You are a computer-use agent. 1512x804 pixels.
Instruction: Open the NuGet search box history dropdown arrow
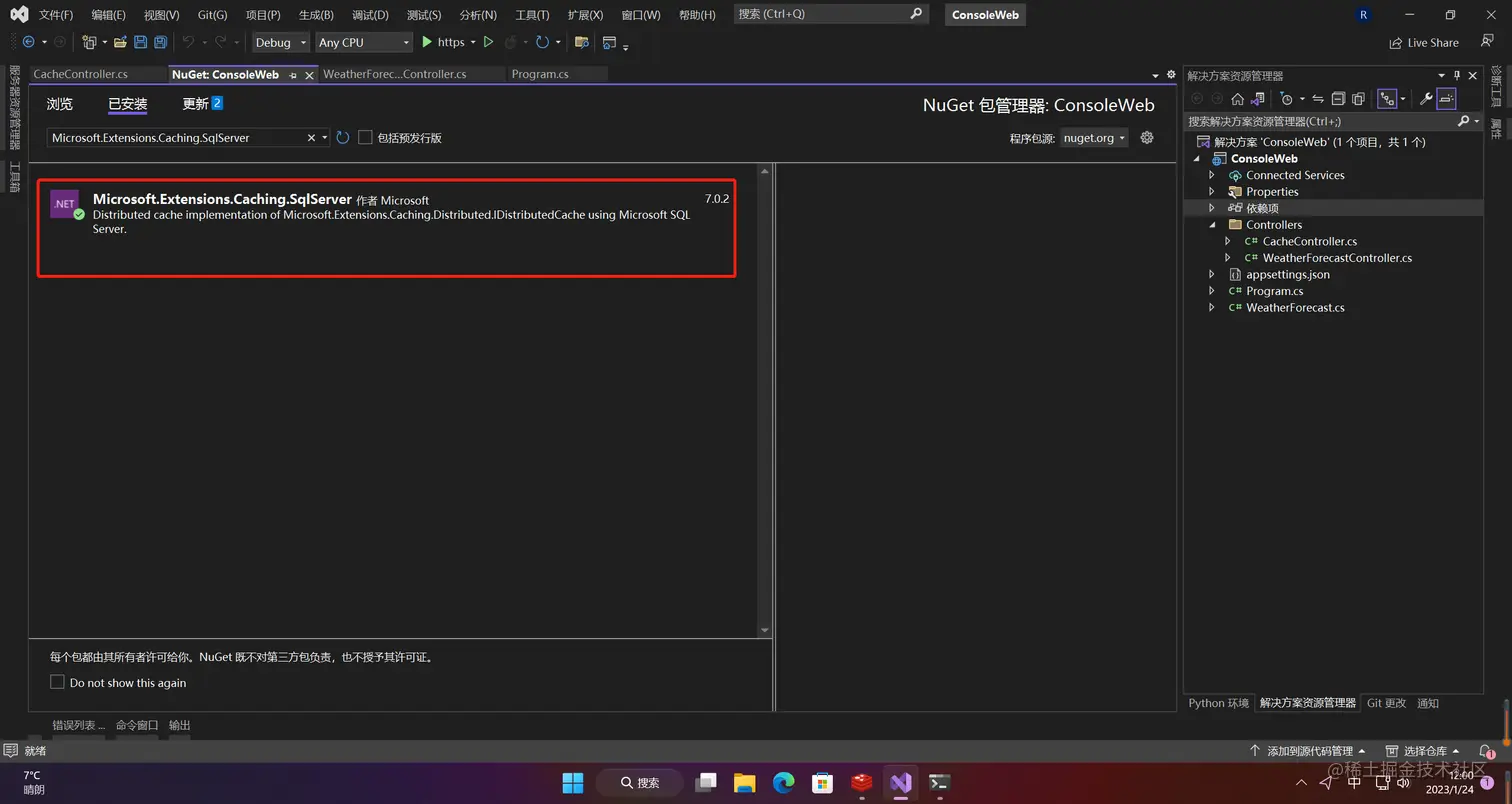(325, 137)
